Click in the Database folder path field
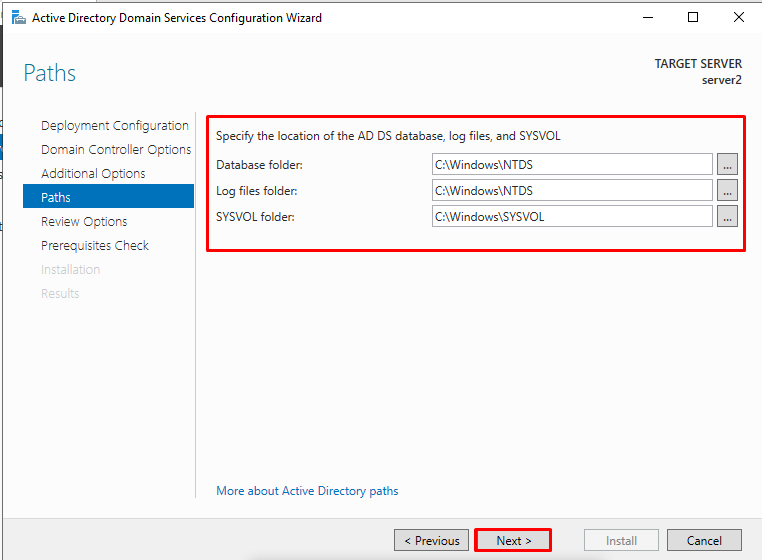Screen dimensions: 762x560 (x=572, y=164)
